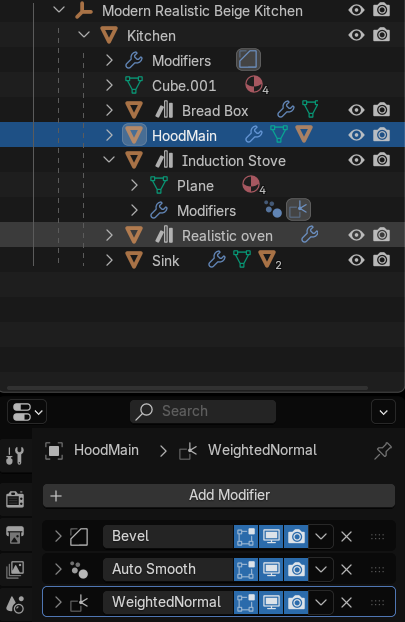Click the Add Modifier button
This screenshot has width=405, height=622.
tap(219, 495)
